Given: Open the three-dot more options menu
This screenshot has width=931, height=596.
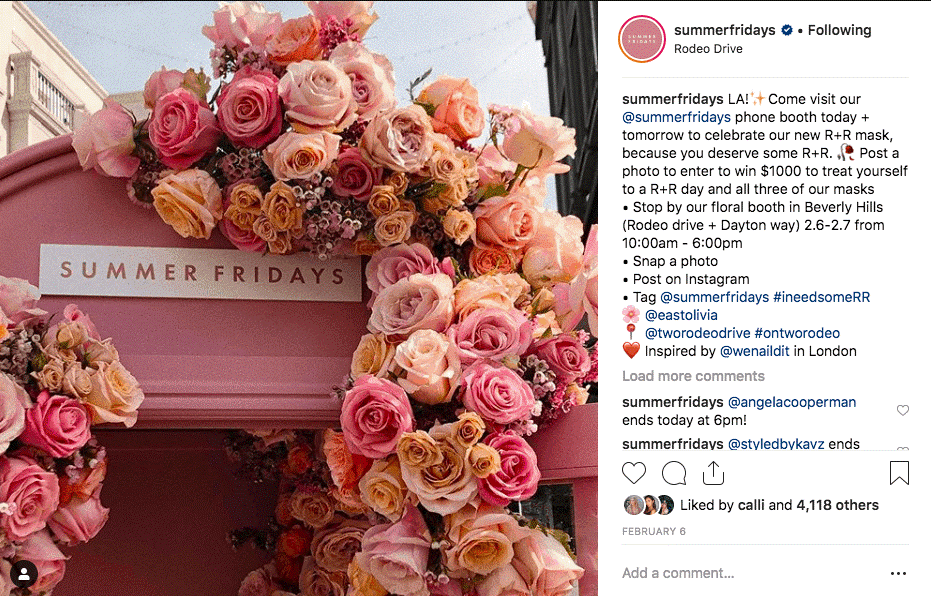Looking at the screenshot, I should [x=898, y=573].
